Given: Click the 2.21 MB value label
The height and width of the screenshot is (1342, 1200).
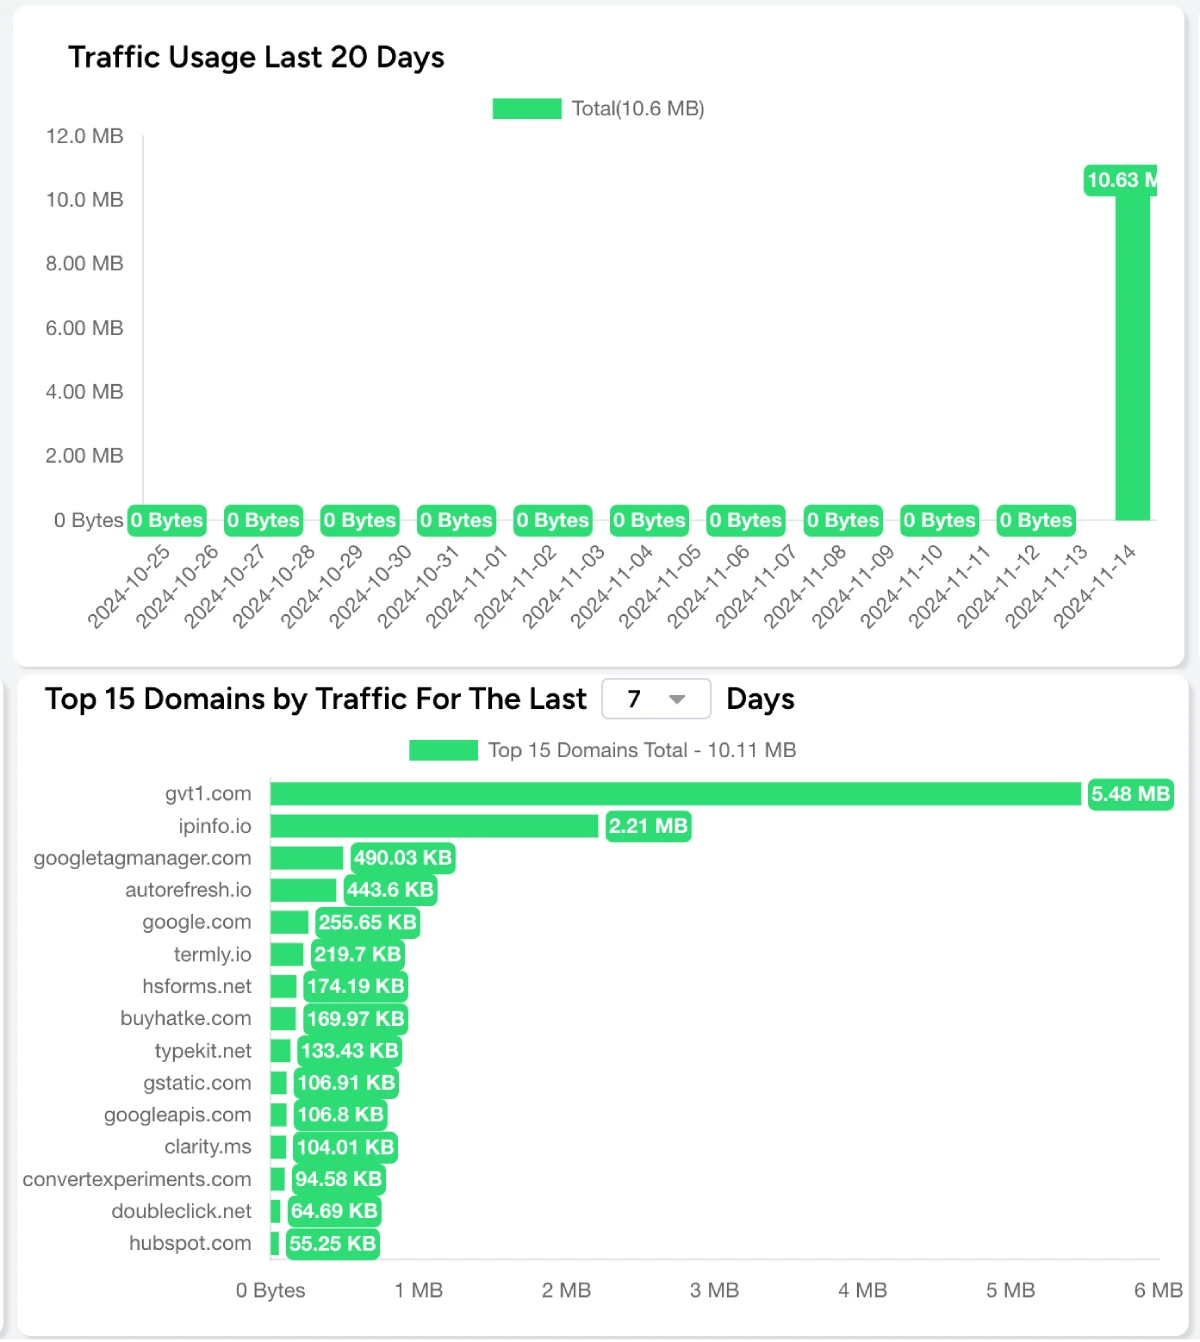Looking at the screenshot, I should (648, 826).
